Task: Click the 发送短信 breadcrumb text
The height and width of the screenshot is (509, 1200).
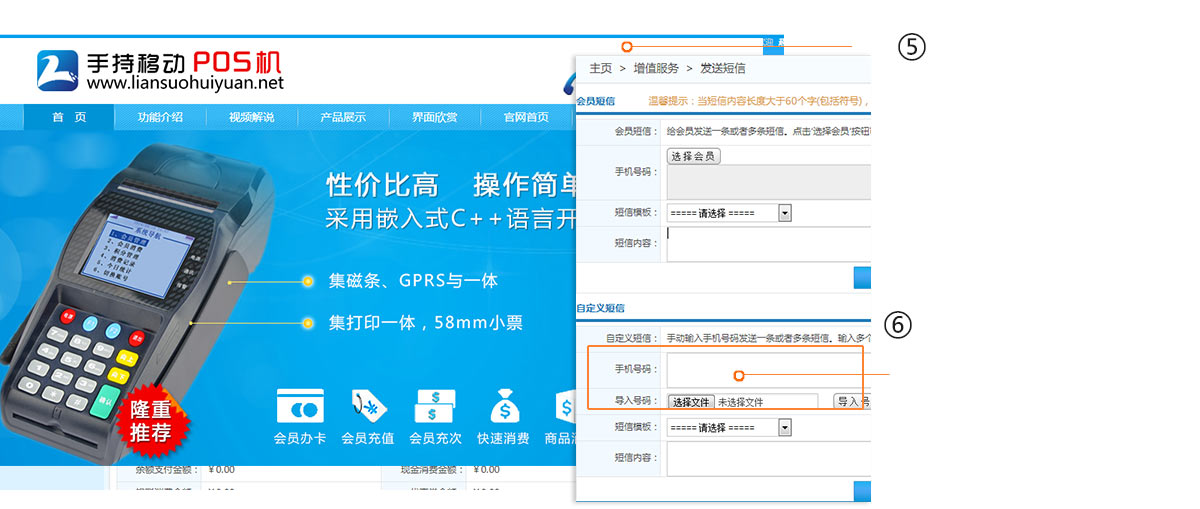Action: click(x=723, y=68)
